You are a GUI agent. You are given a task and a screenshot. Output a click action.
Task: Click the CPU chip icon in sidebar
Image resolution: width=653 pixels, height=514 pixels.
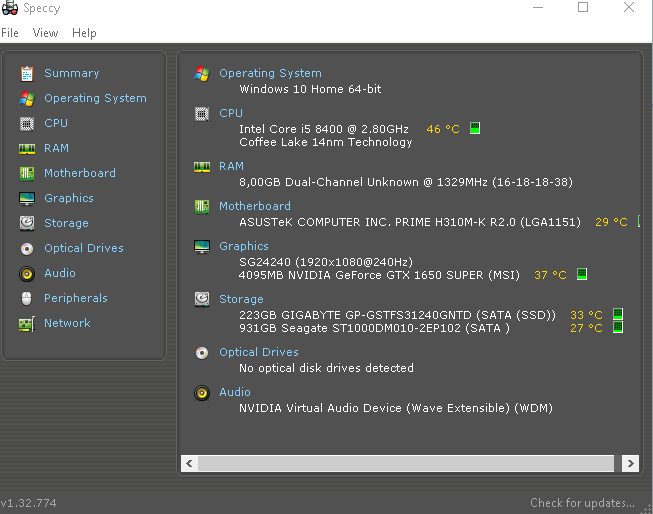[x=27, y=124]
